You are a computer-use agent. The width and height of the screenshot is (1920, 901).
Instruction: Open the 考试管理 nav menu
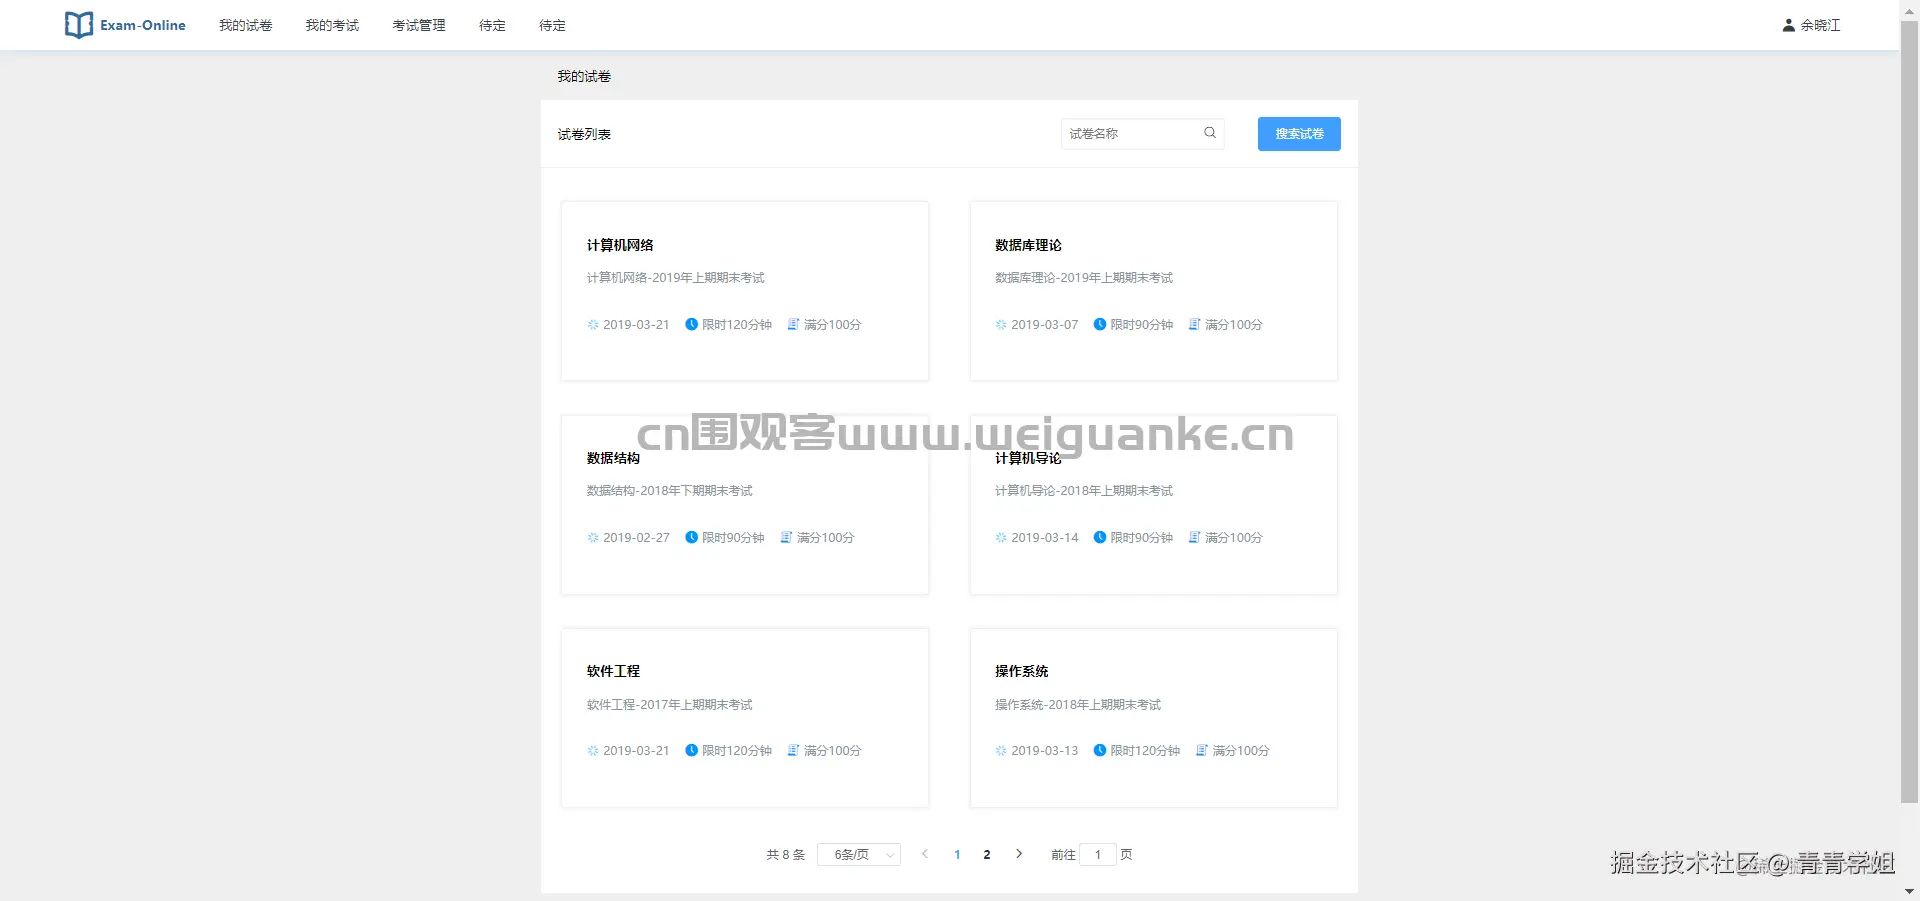coord(419,25)
